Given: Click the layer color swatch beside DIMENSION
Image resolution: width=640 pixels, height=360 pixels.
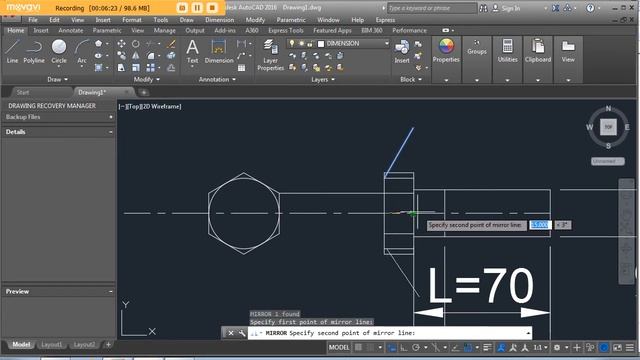Looking at the screenshot, I should (x=321, y=44).
